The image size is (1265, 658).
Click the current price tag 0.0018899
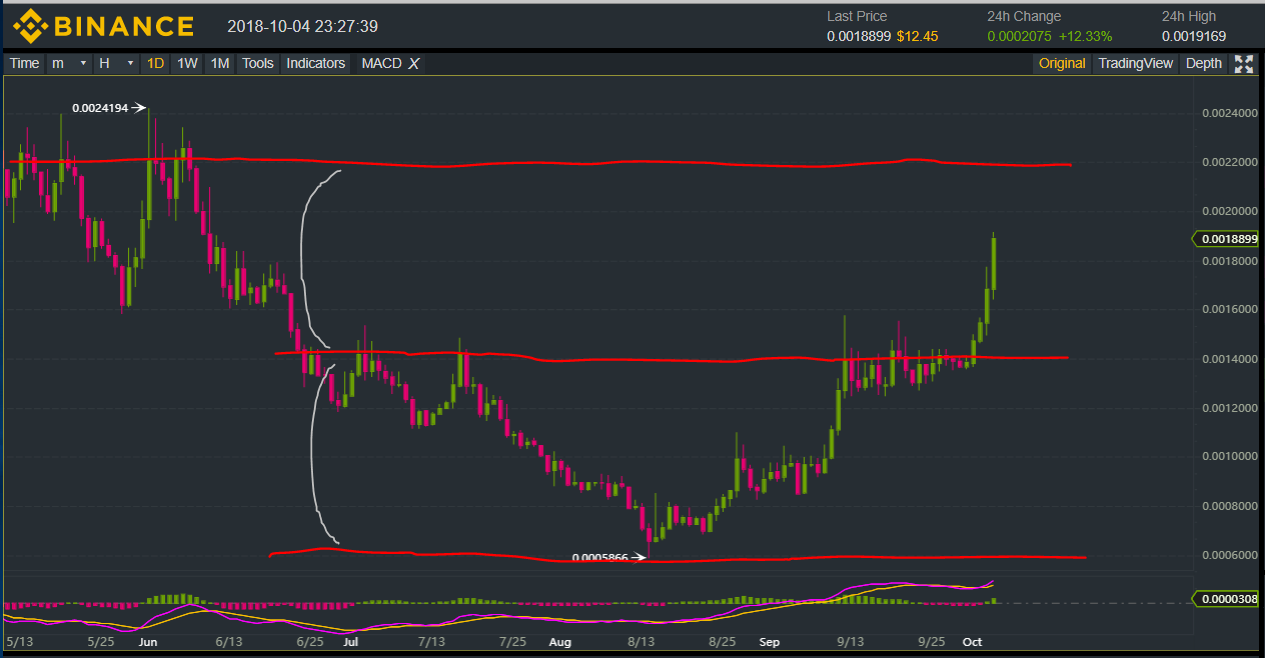(x=1229, y=239)
